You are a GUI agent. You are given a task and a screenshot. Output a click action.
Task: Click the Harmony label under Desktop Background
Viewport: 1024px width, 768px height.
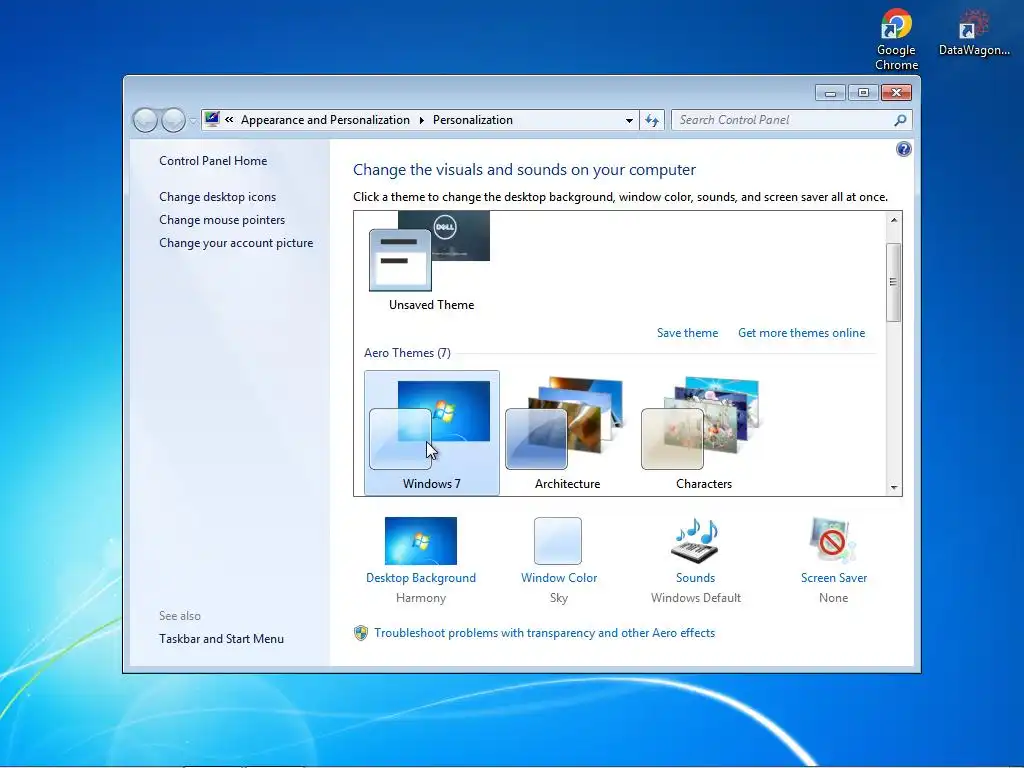tap(421, 598)
